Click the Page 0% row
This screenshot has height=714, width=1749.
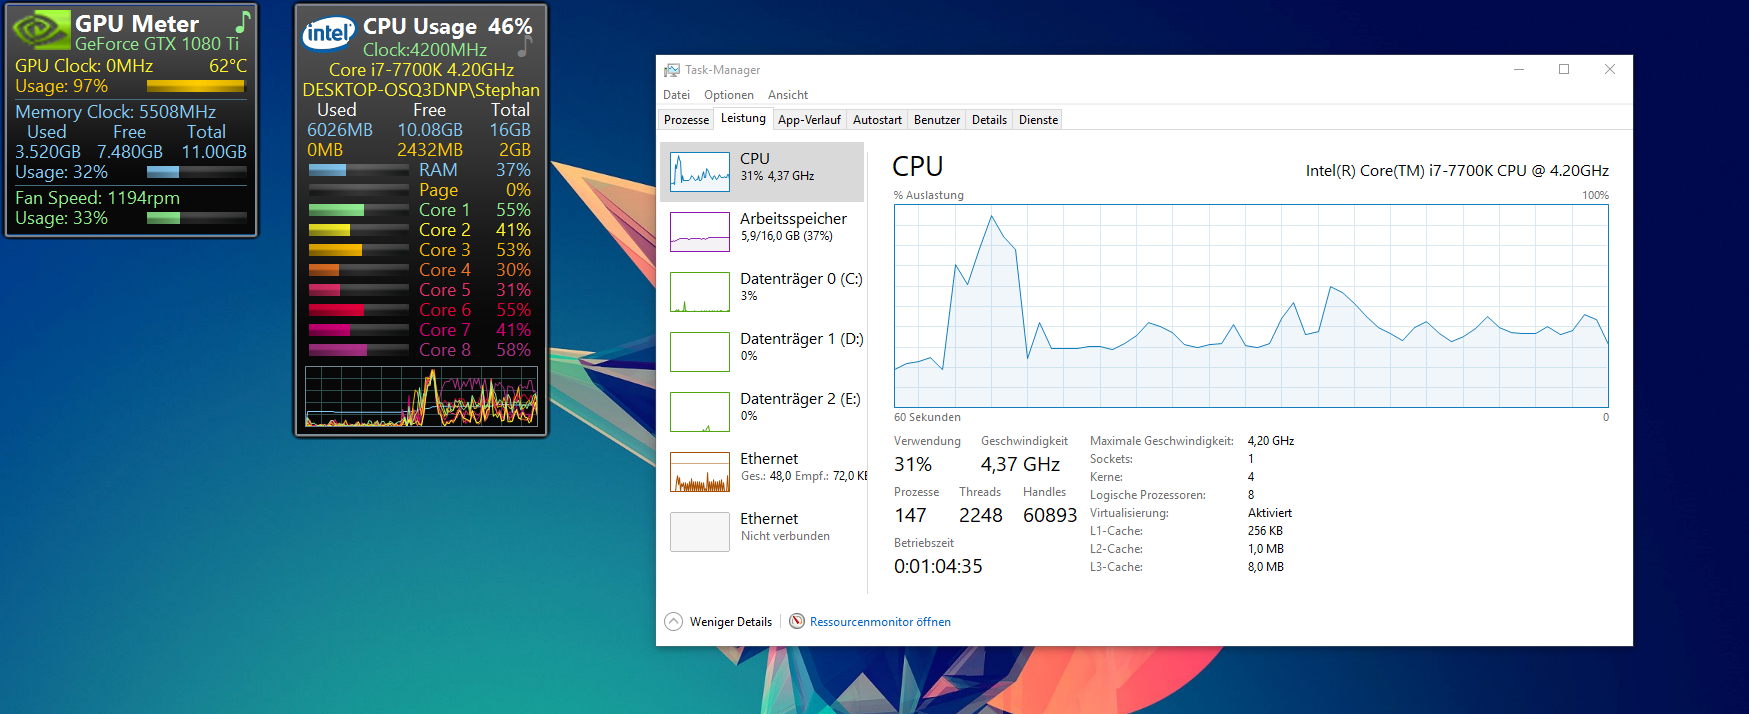(420, 190)
